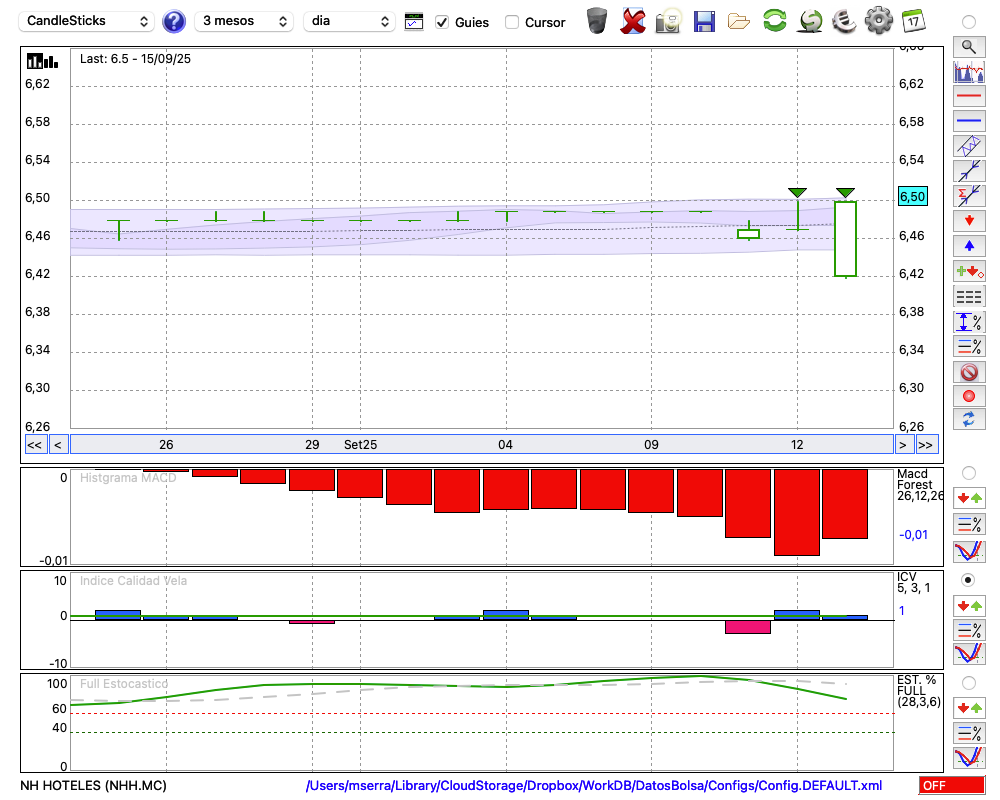Click the green refresh arrows icon
1000x800 pixels.
pos(774,21)
